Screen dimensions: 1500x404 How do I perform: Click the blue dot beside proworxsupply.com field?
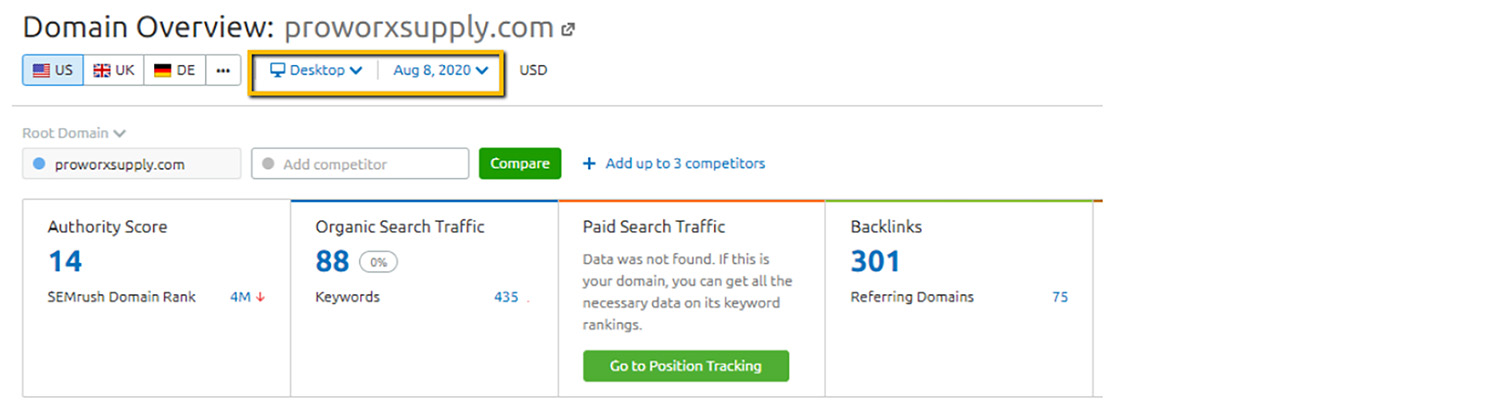coord(39,164)
